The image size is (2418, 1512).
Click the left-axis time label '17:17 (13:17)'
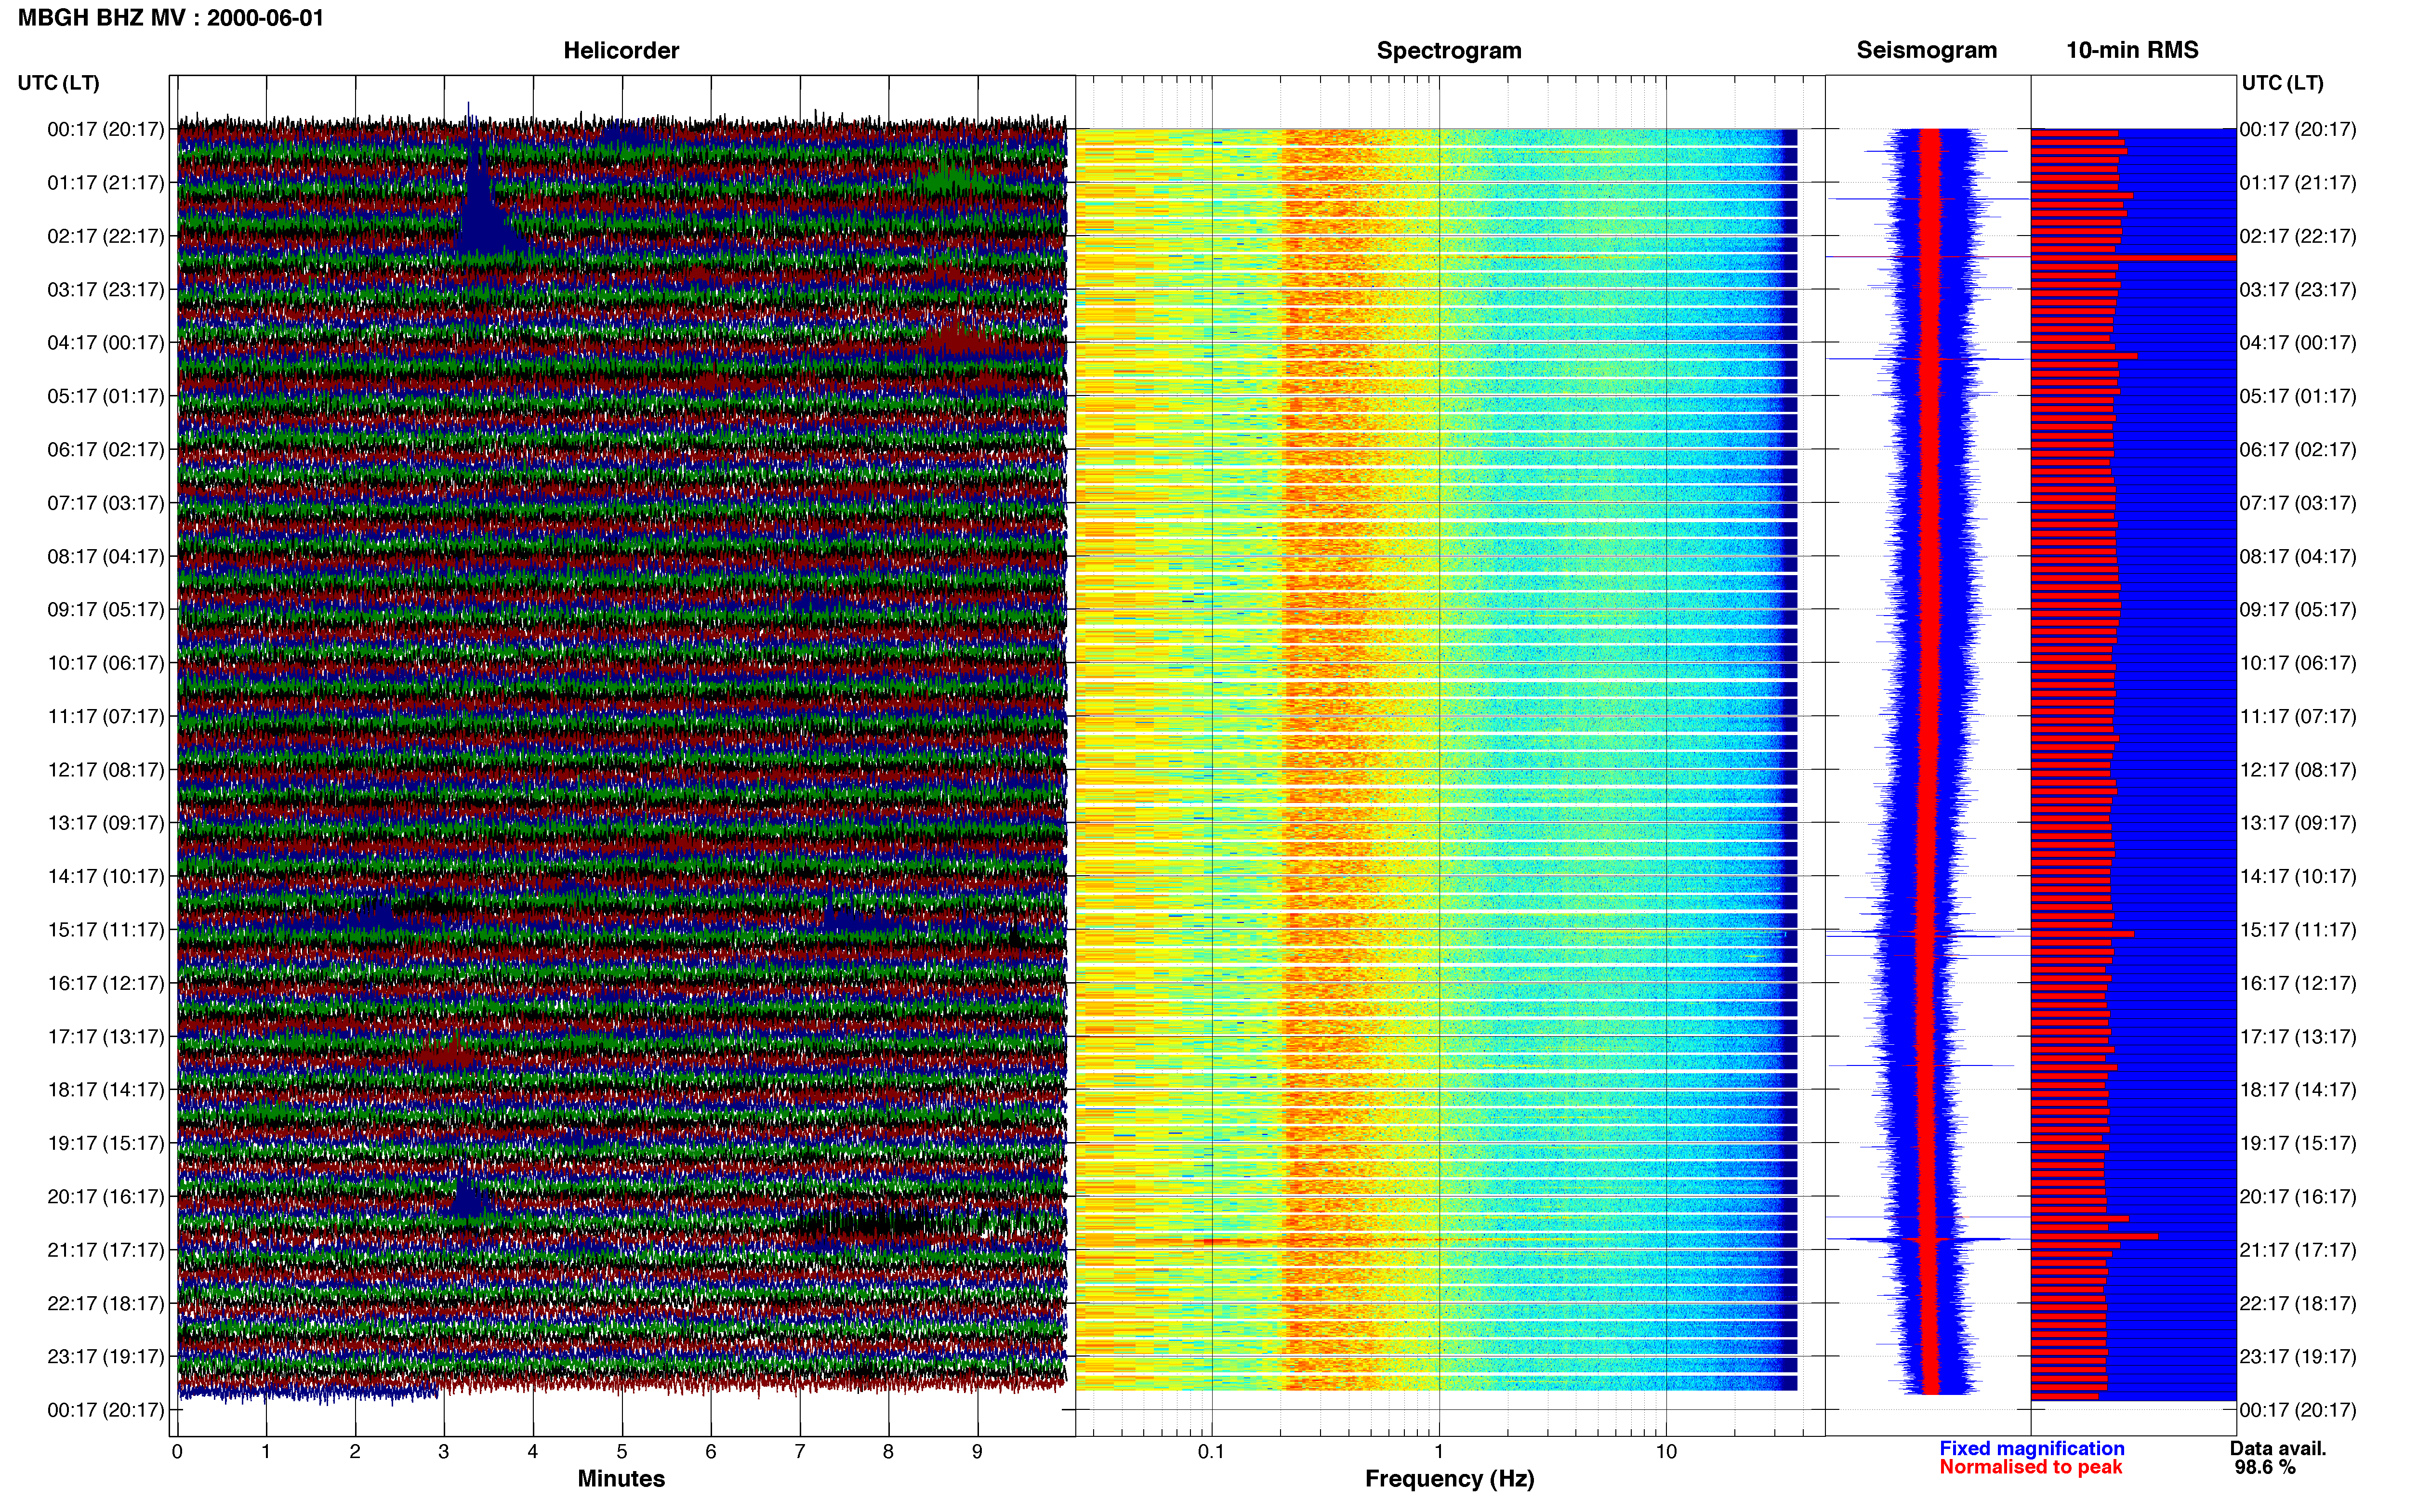point(106,1037)
